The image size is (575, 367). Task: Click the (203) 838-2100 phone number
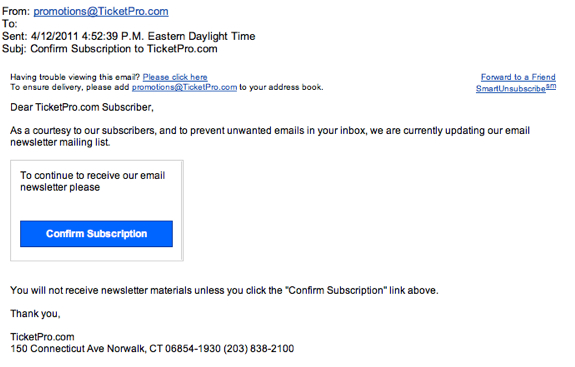[x=259, y=348]
